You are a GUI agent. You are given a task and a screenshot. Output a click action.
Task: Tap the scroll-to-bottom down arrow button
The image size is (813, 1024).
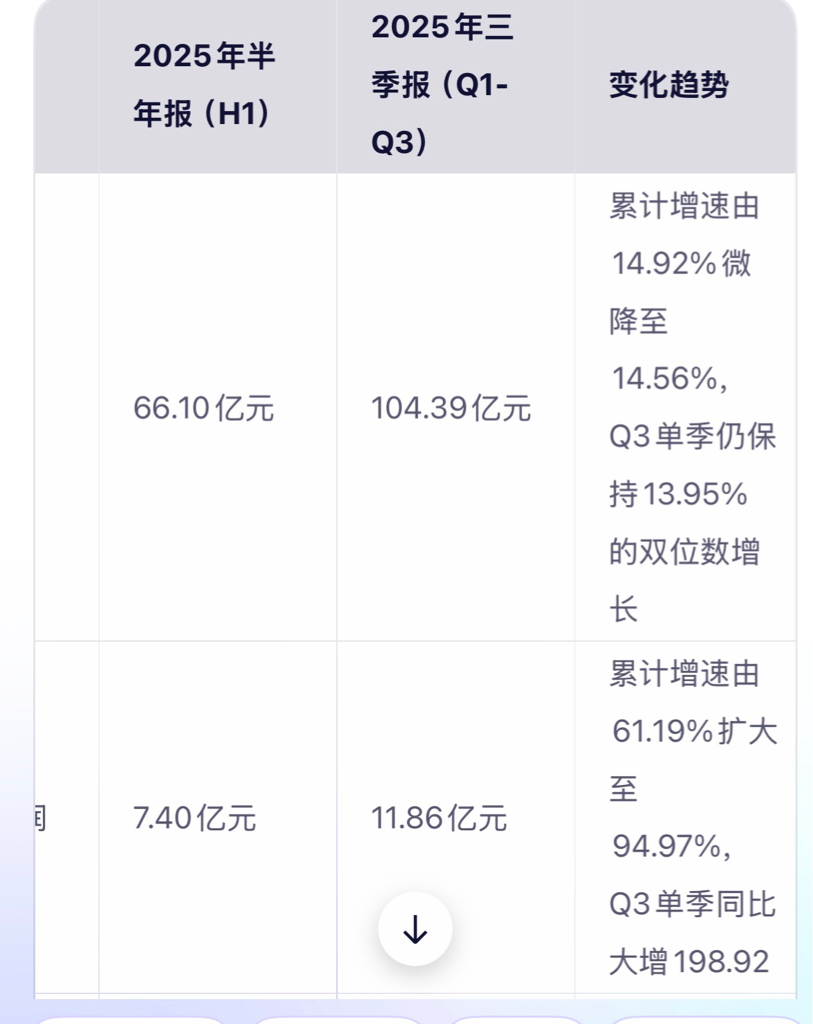(x=415, y=929)
